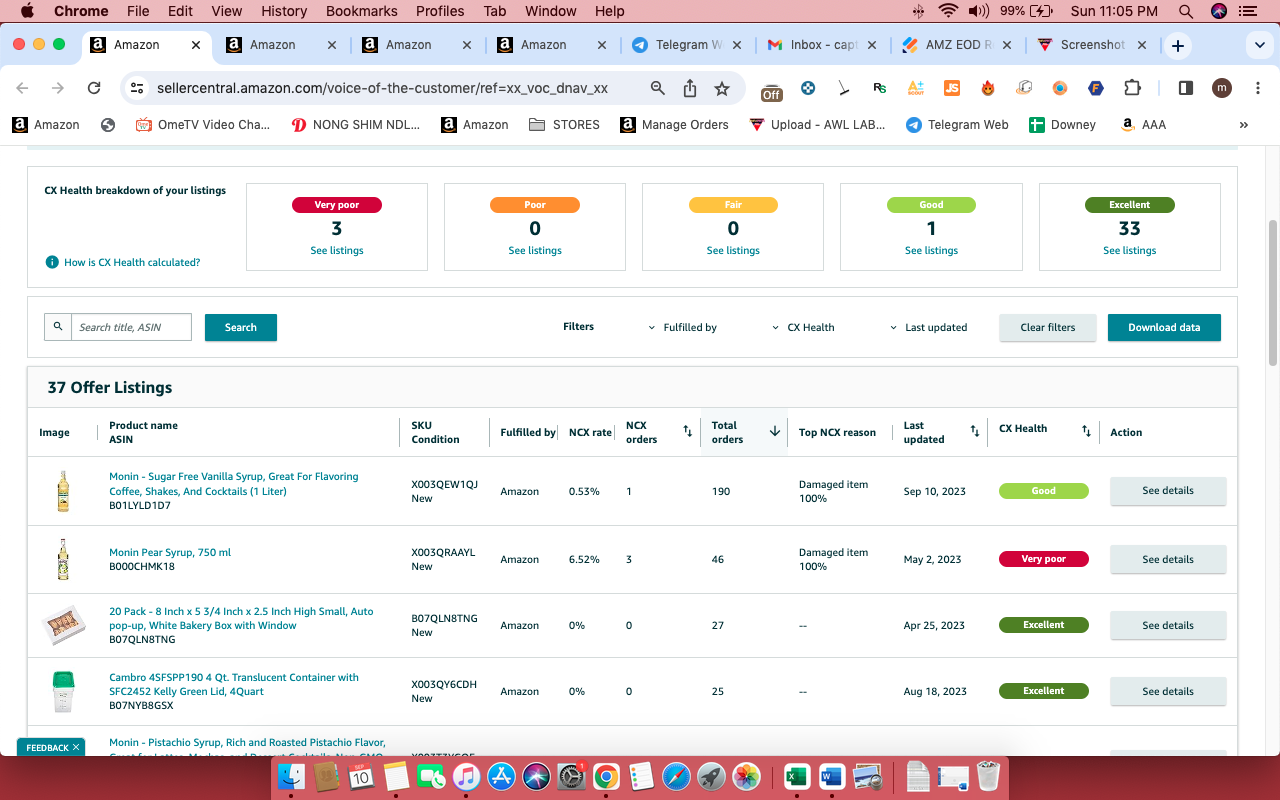Toggle the Chrome side panel icon

click(x=1186, y=88)
